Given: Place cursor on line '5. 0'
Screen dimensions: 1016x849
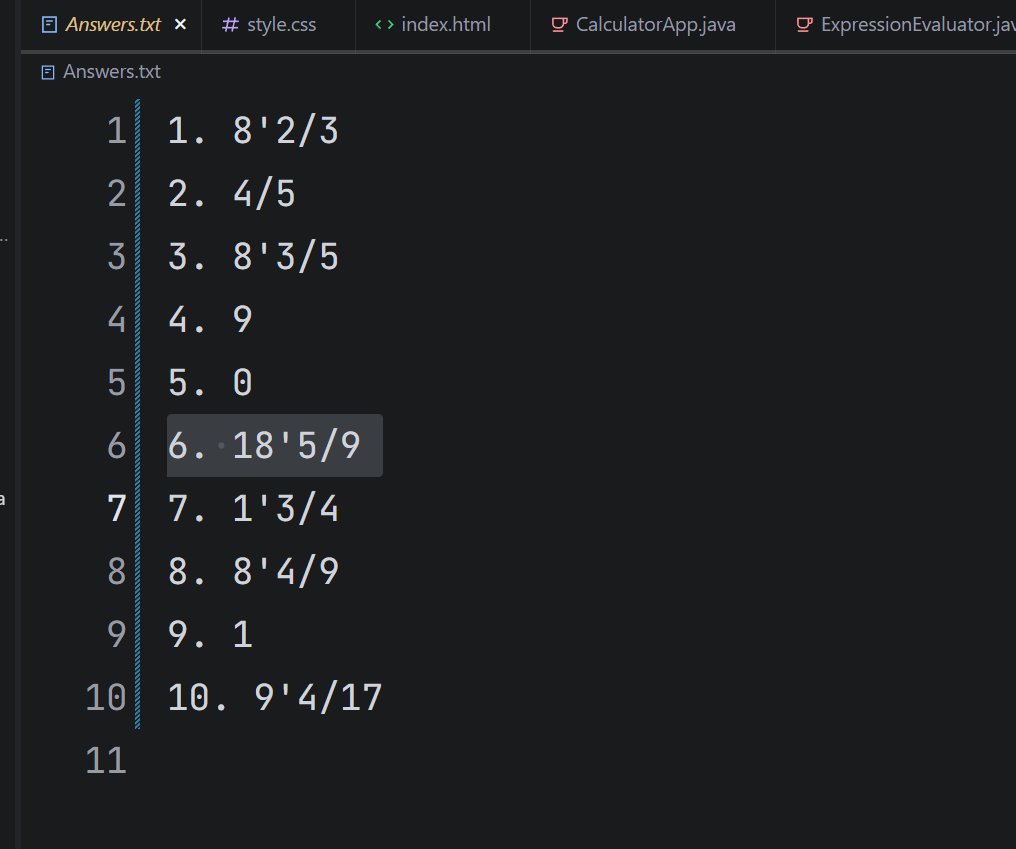Looking at the screenshot, I should click(210, 382).
